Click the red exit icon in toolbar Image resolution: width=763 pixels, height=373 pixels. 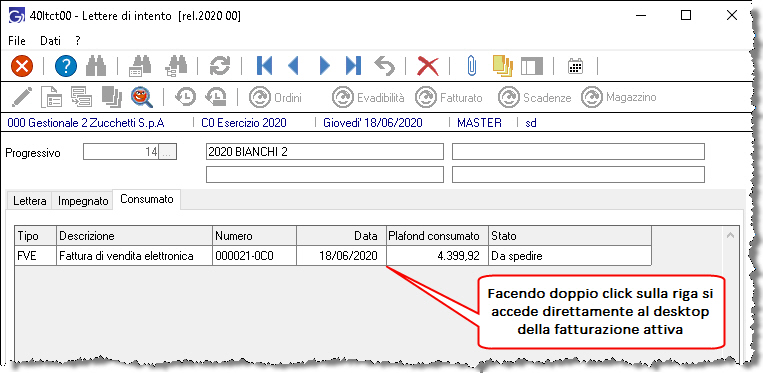tap(22, 66)
